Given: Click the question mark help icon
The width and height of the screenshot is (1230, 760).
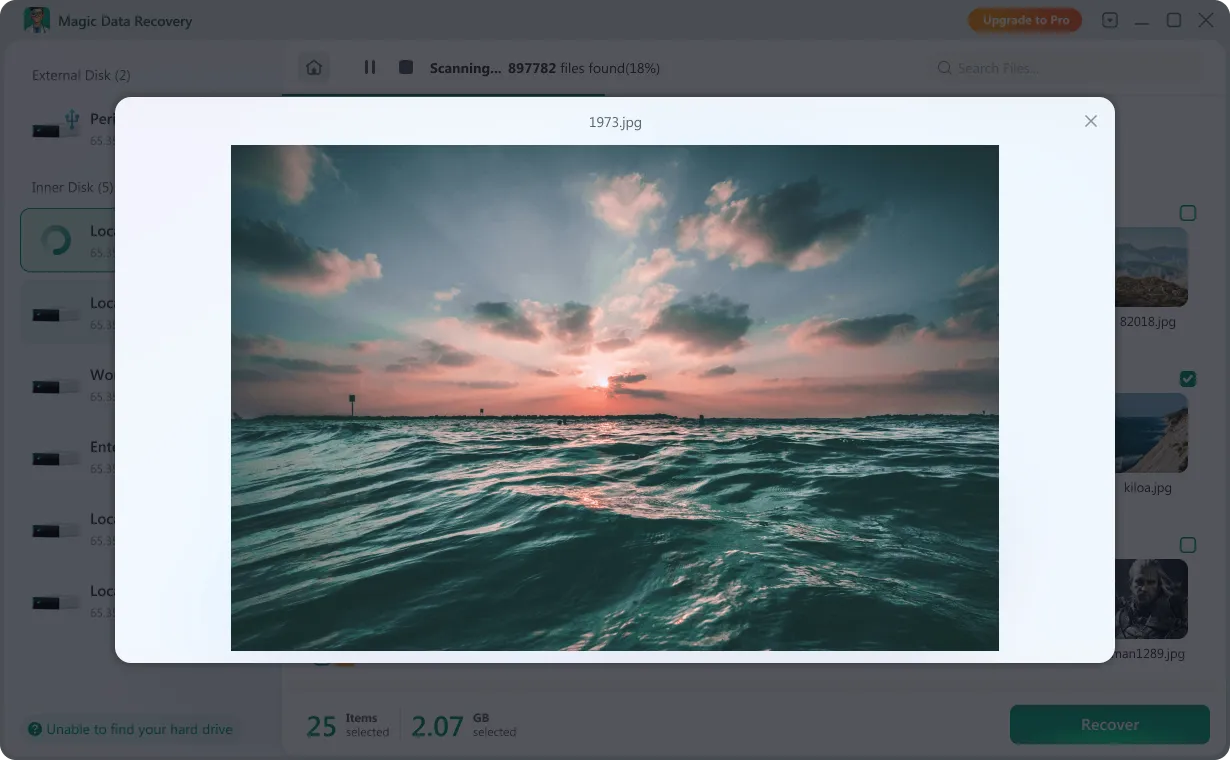Looking at the screenshot, I should coord(35,730).
